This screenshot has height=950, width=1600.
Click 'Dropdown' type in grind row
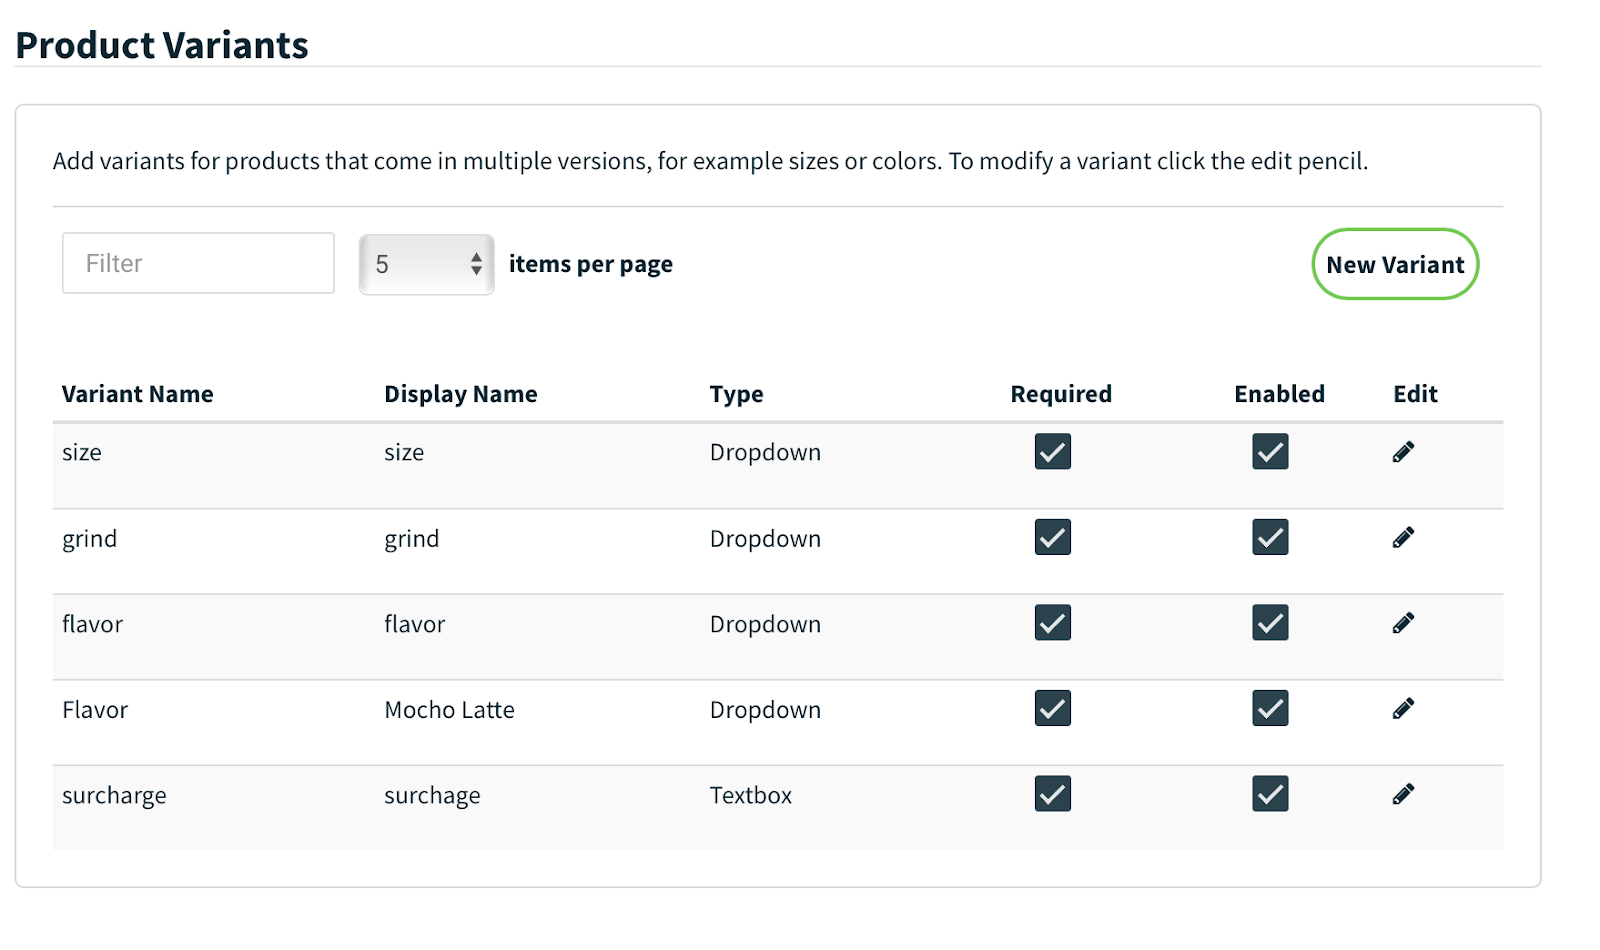(x=765, y=539)
